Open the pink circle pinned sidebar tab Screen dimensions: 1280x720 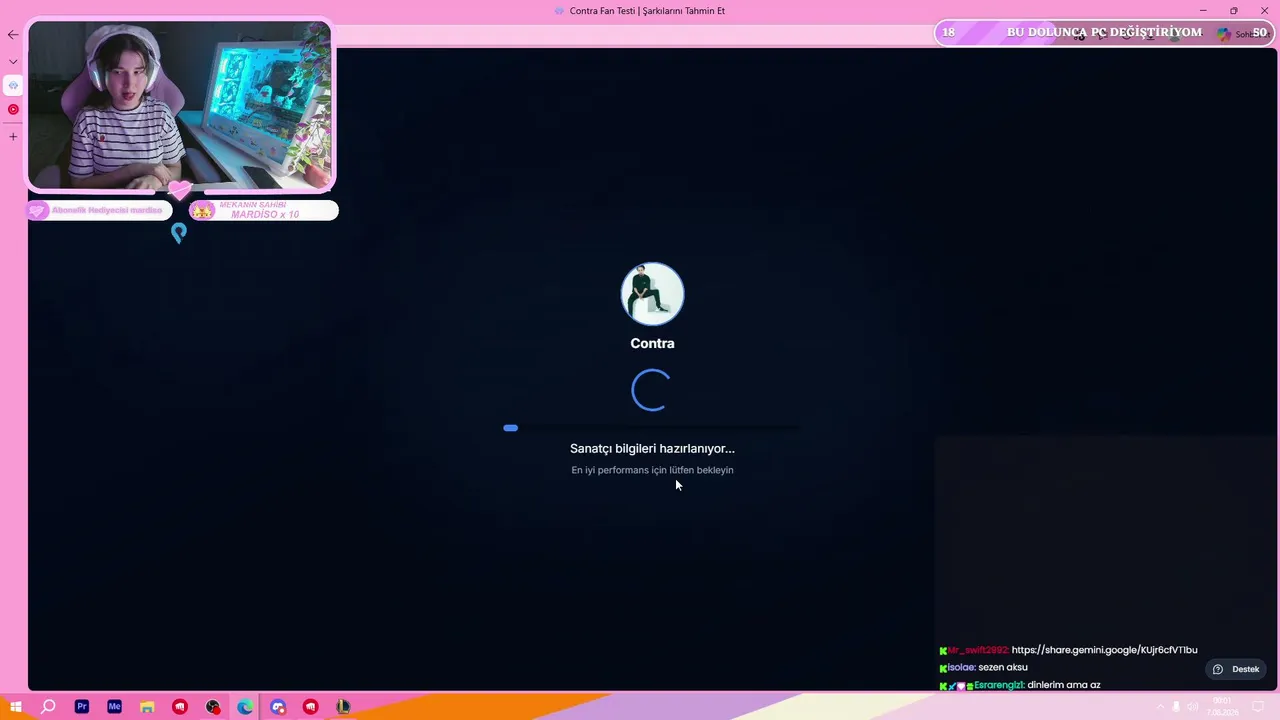point(13,85)
